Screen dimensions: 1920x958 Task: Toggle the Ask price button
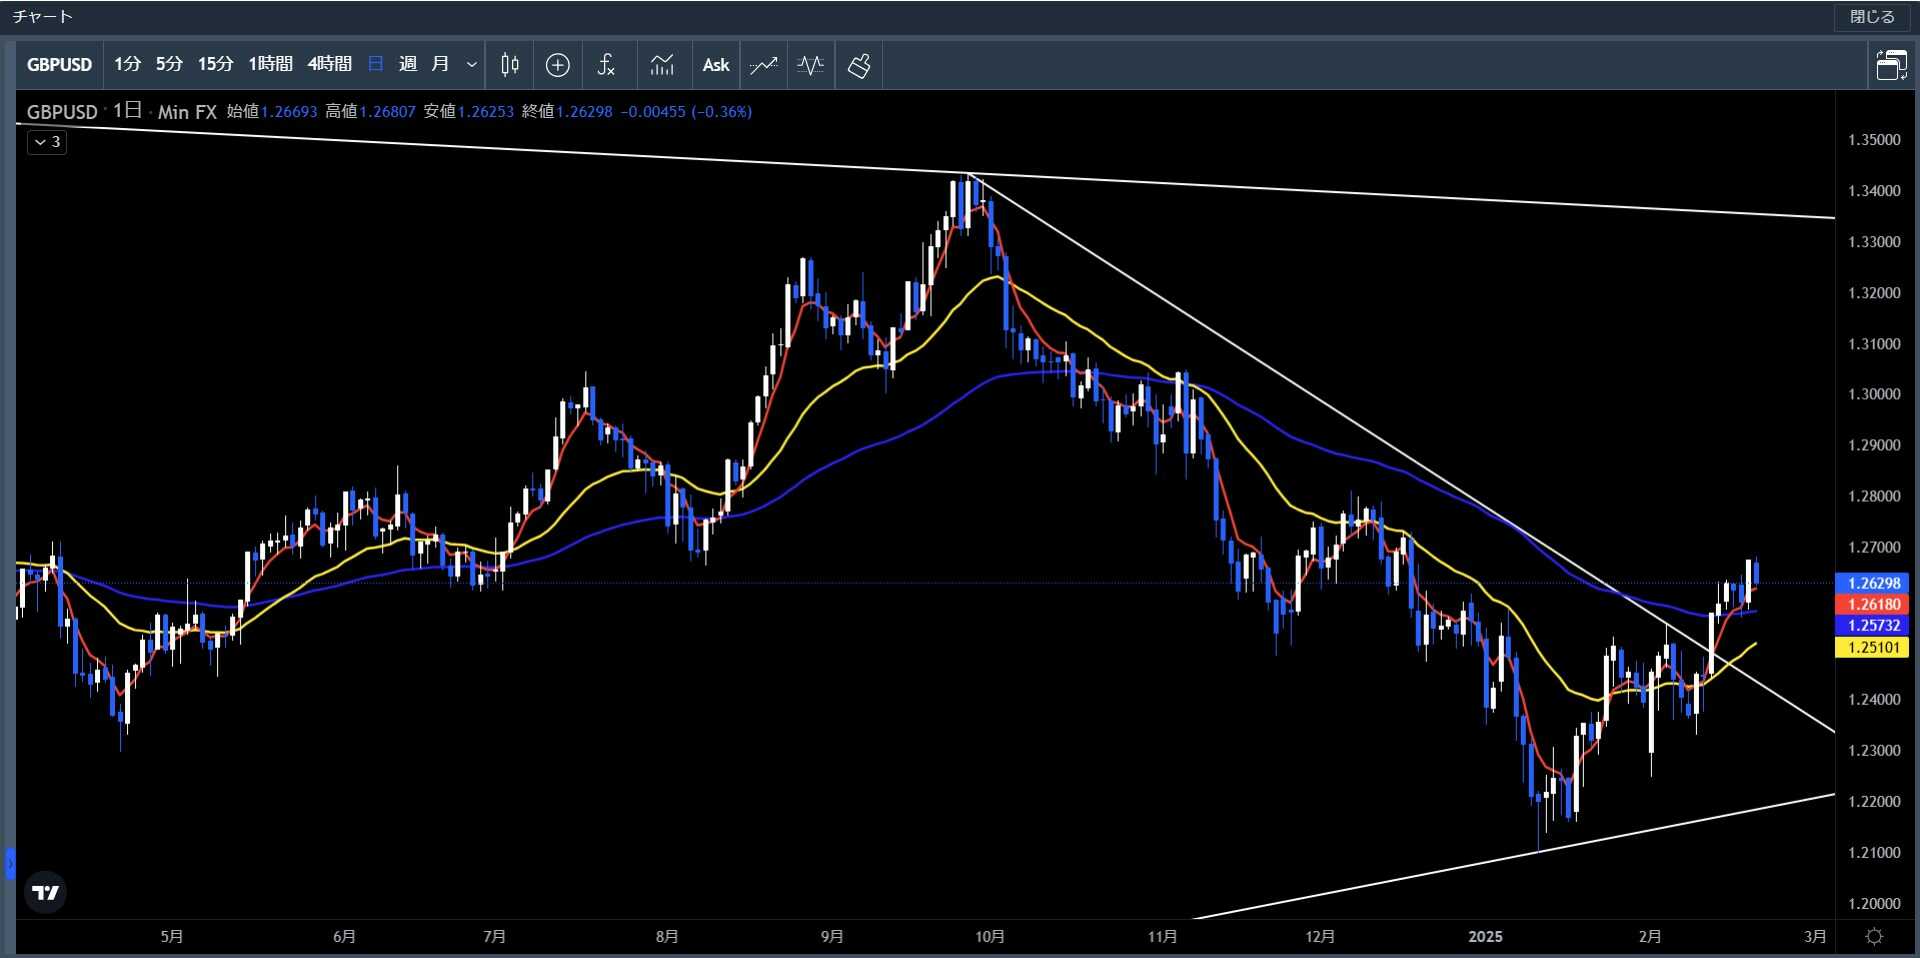[716, 65]
